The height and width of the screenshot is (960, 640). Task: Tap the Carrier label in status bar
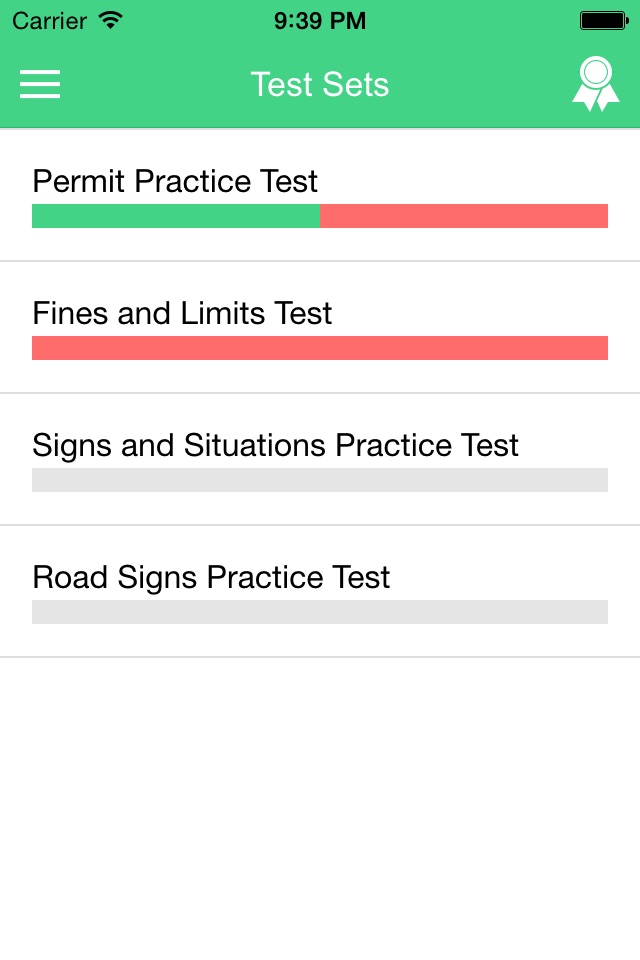[x=50, y=20]
